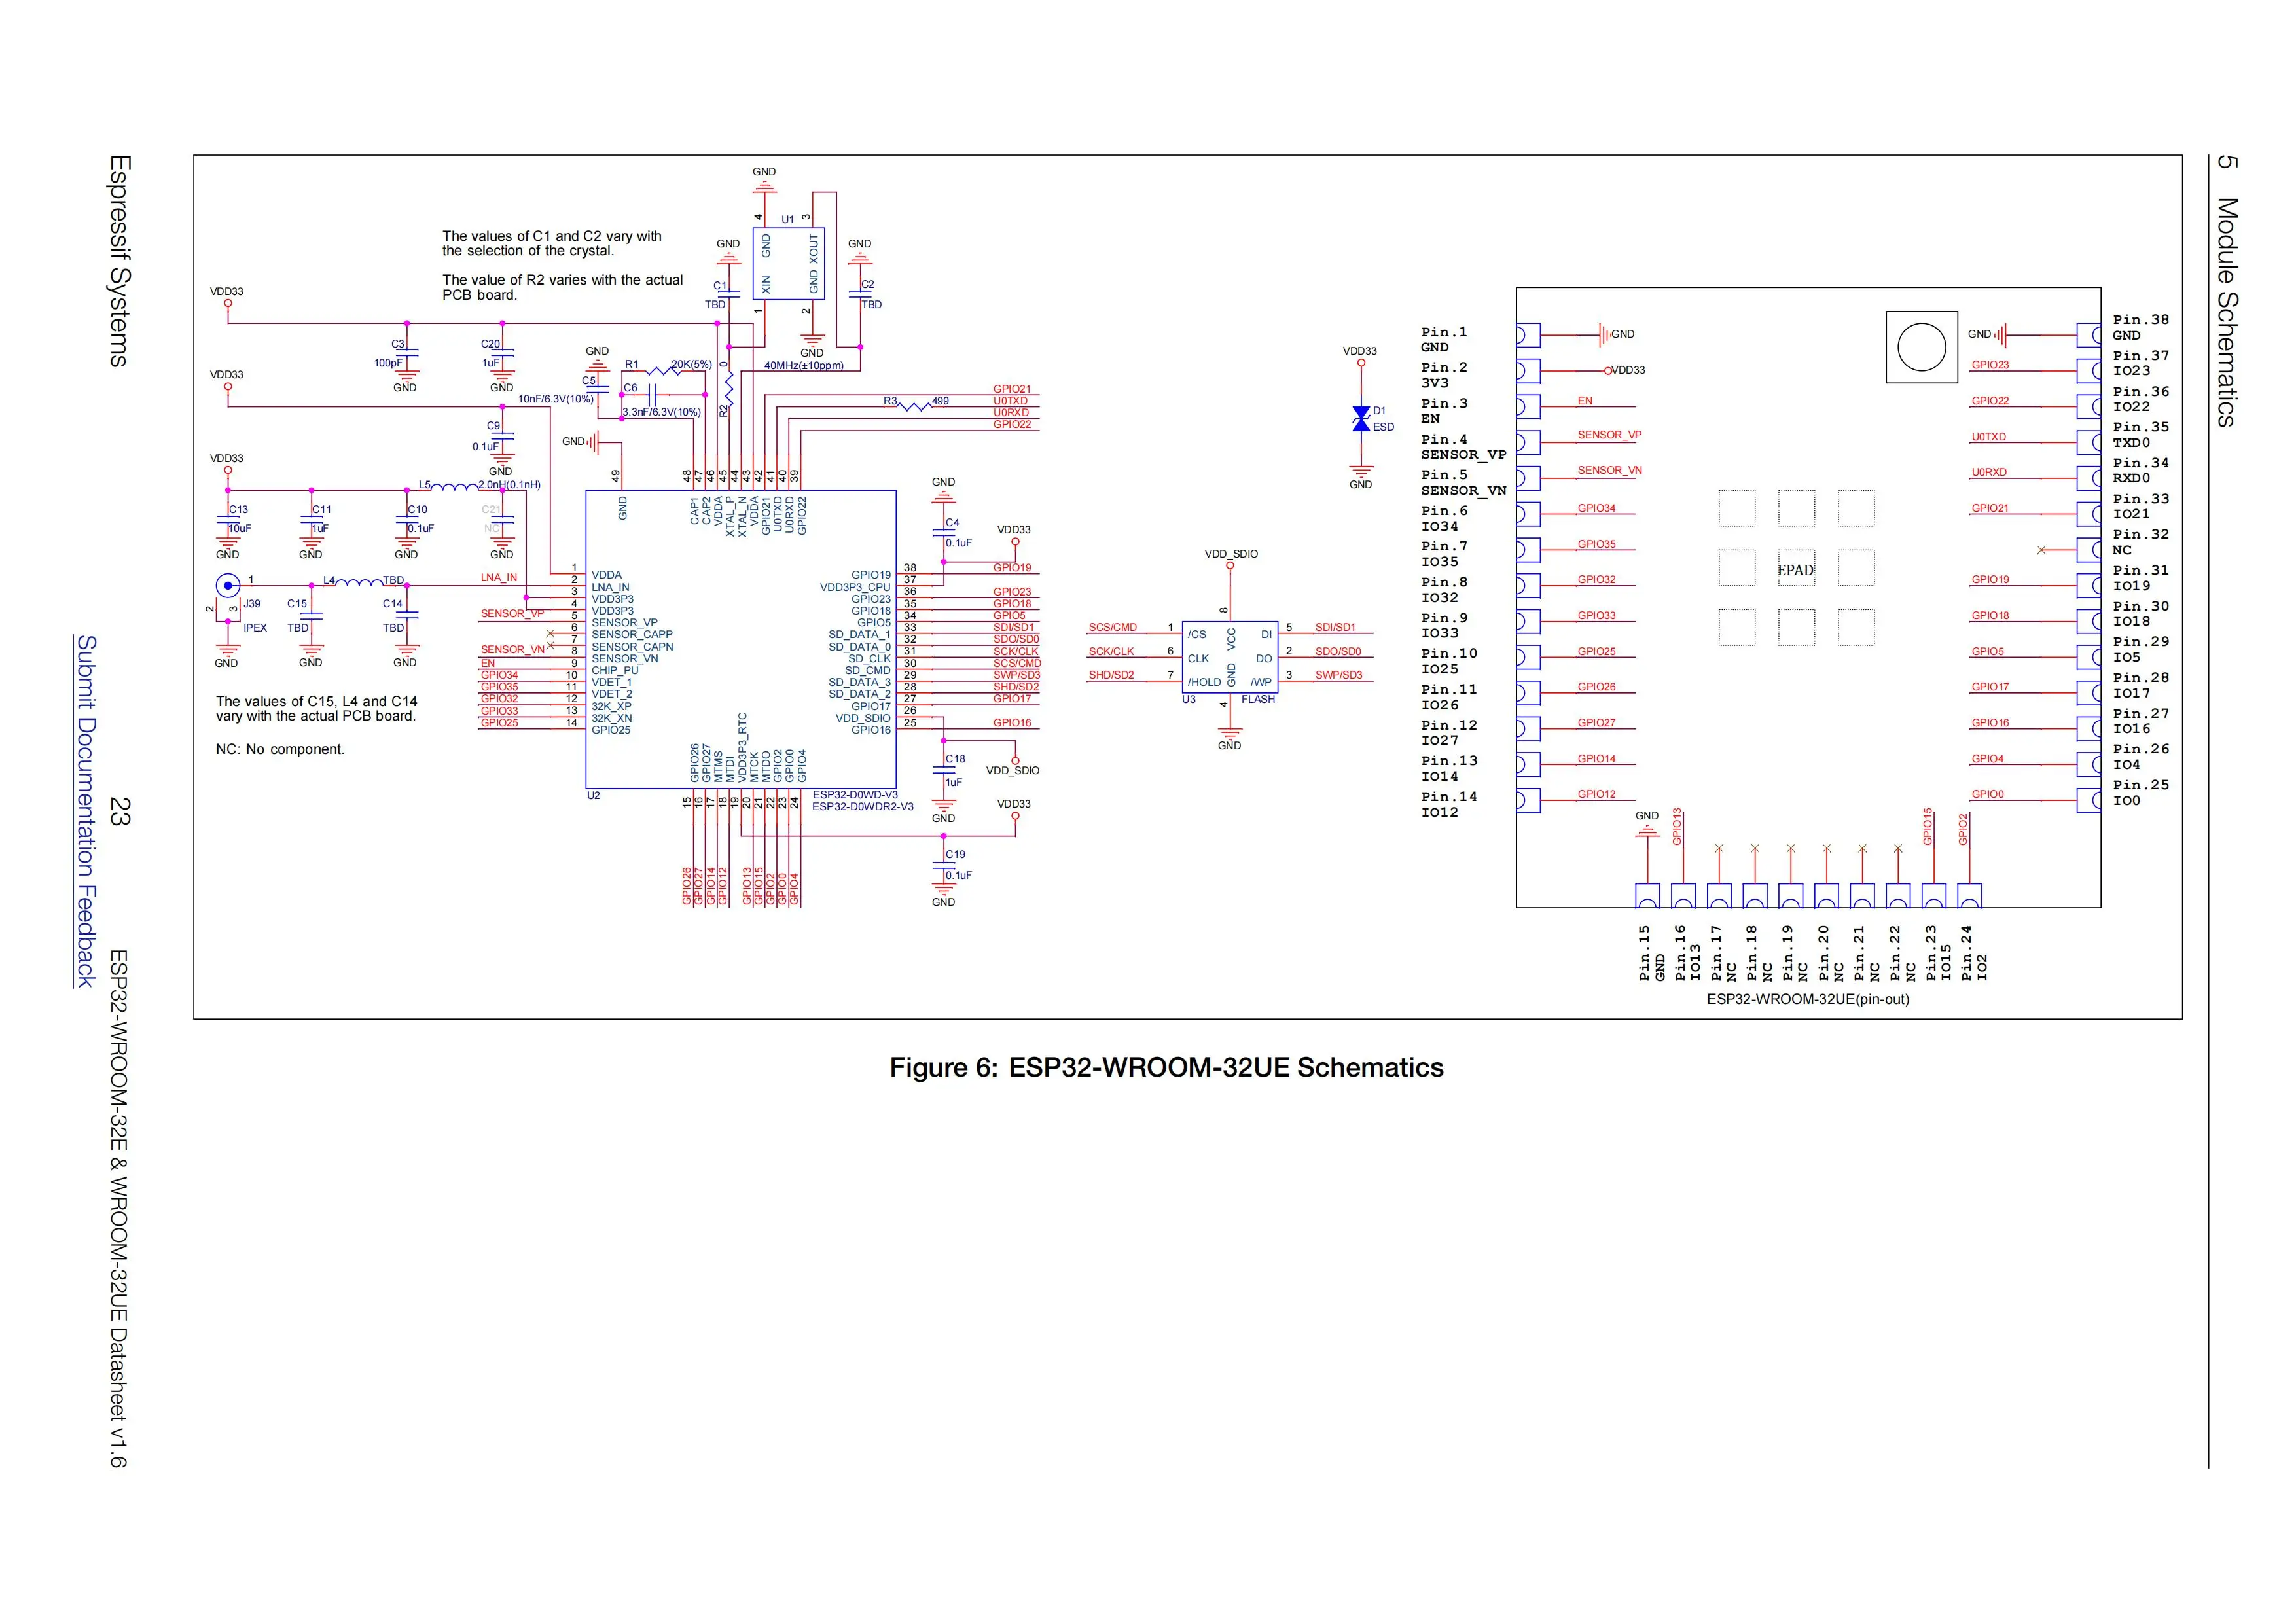
Task: Select the LNA_IN net label
Action: tap(498, 578)
